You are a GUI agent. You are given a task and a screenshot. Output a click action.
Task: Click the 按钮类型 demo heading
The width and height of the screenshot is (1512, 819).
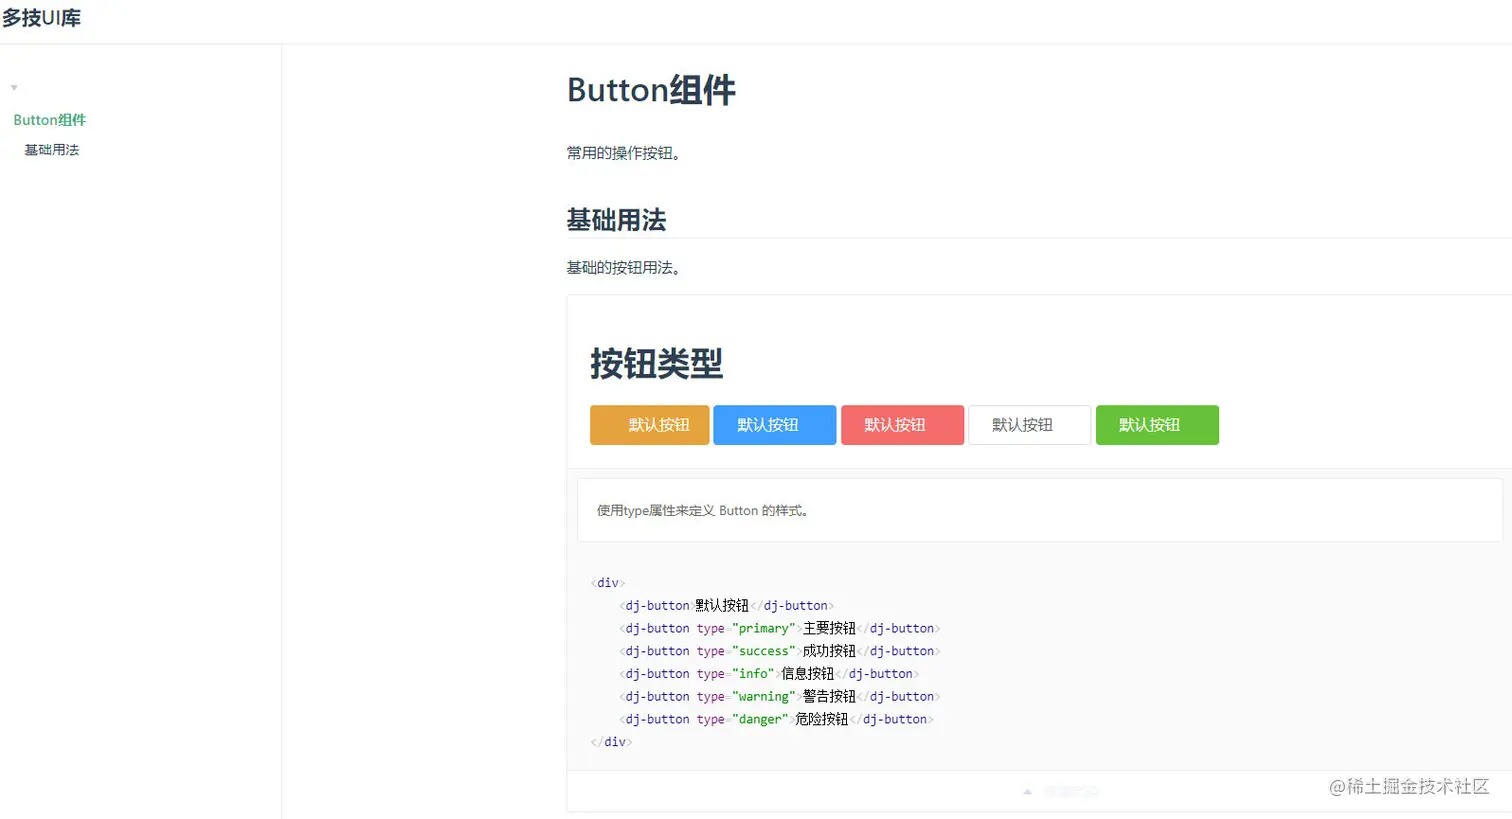[x=656, y=363]
